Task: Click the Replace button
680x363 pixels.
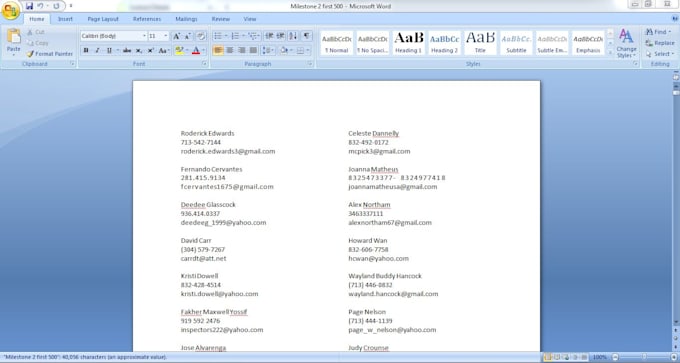Action: pos(660,43)
